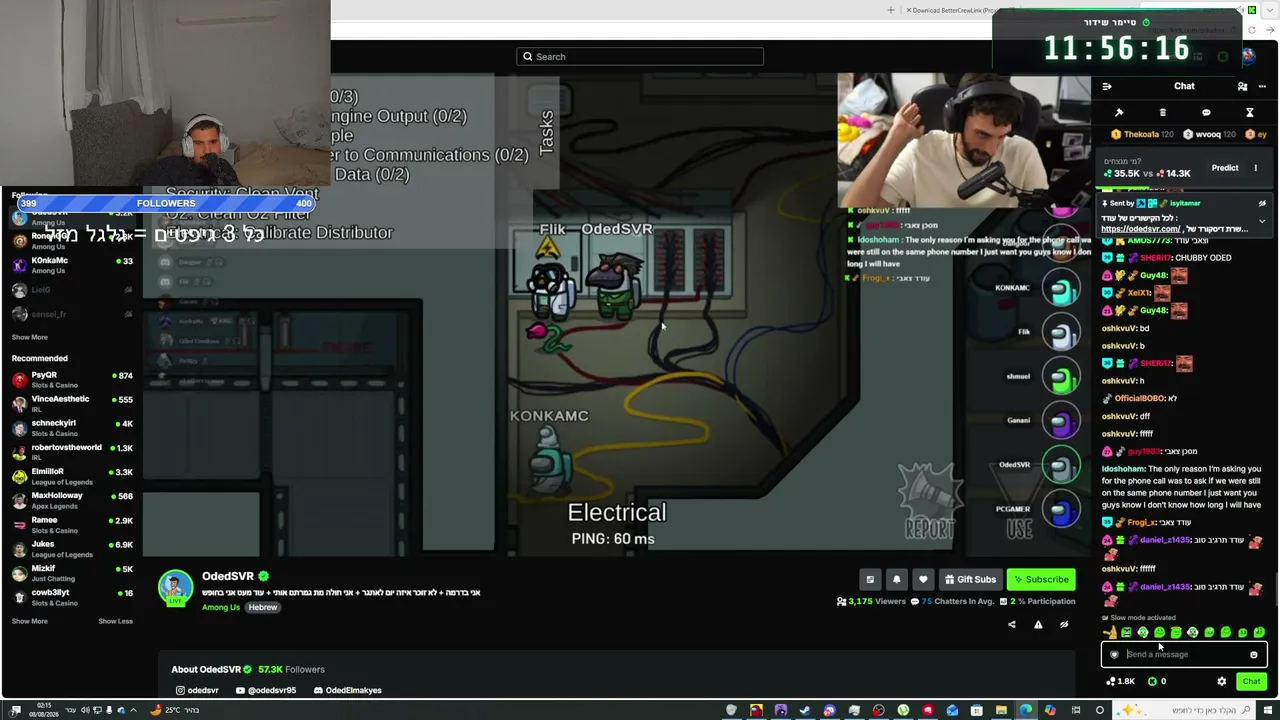Collapse the chat panel with the arrow icon
Image resolution: width=1280 pixels, height=720 pixels.
coord(1107,87)
